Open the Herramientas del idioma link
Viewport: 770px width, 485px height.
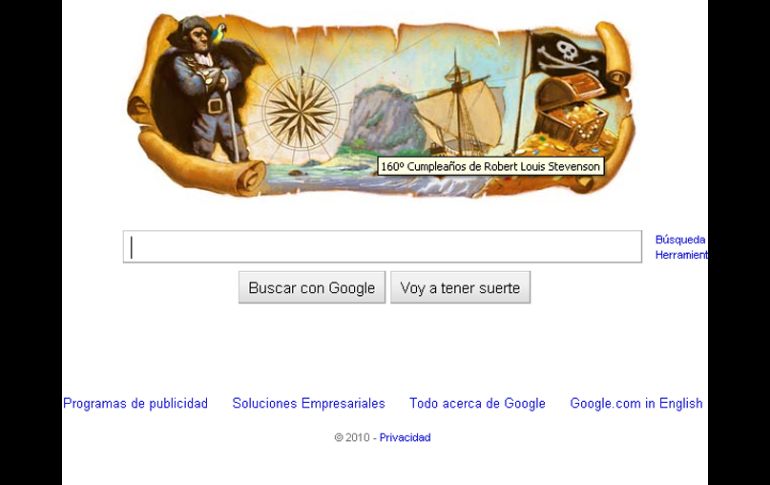click(x=681, y=255)
